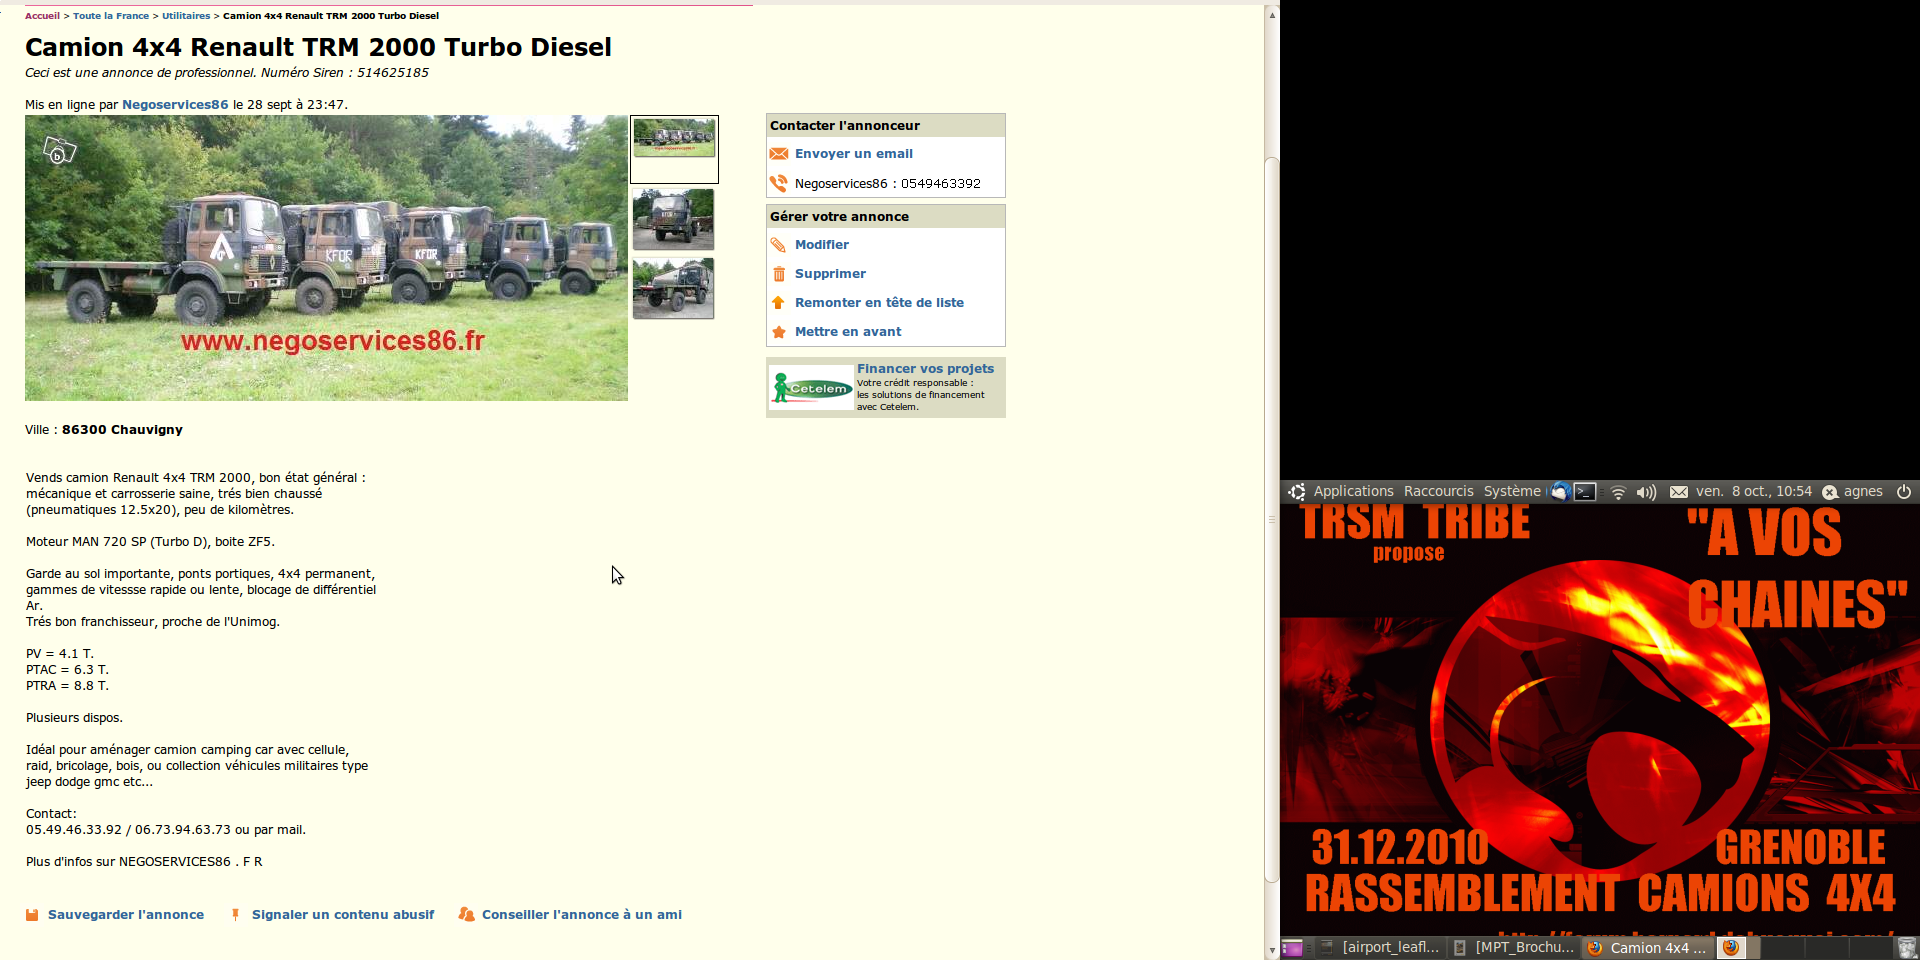
Task: Expand the Système menu
Action: [x=1511, y=491]
